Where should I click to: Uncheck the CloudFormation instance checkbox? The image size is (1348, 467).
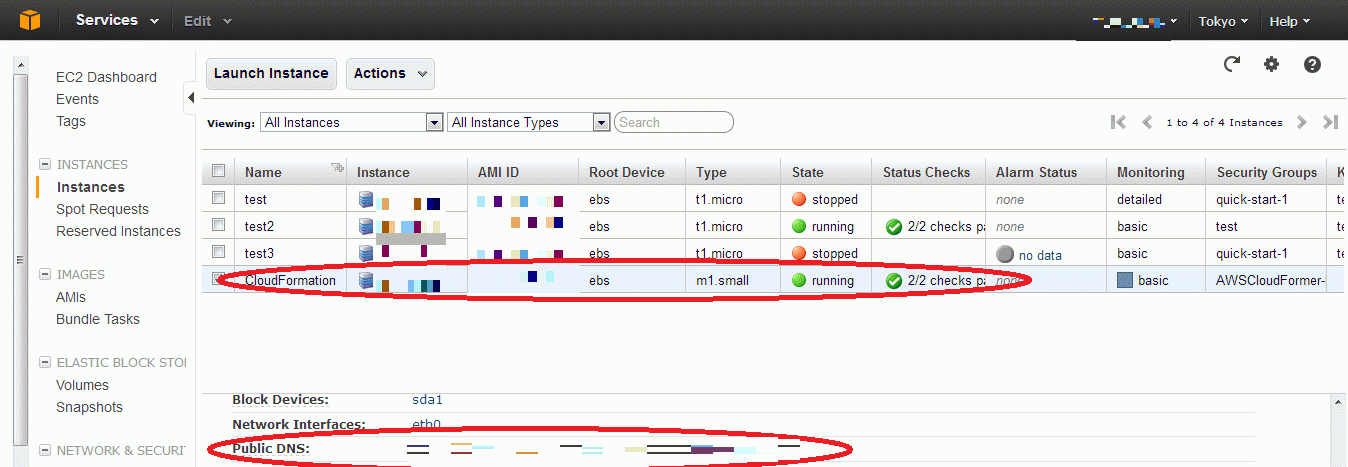[x=218, y=279]
